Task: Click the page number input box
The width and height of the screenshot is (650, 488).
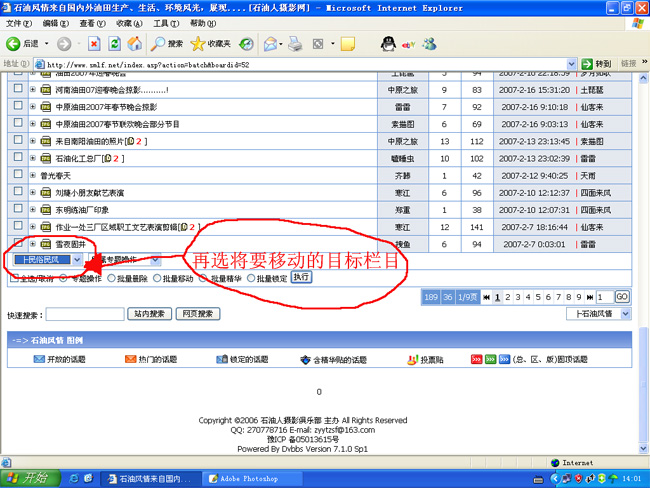Action: [x=604, y=297]
